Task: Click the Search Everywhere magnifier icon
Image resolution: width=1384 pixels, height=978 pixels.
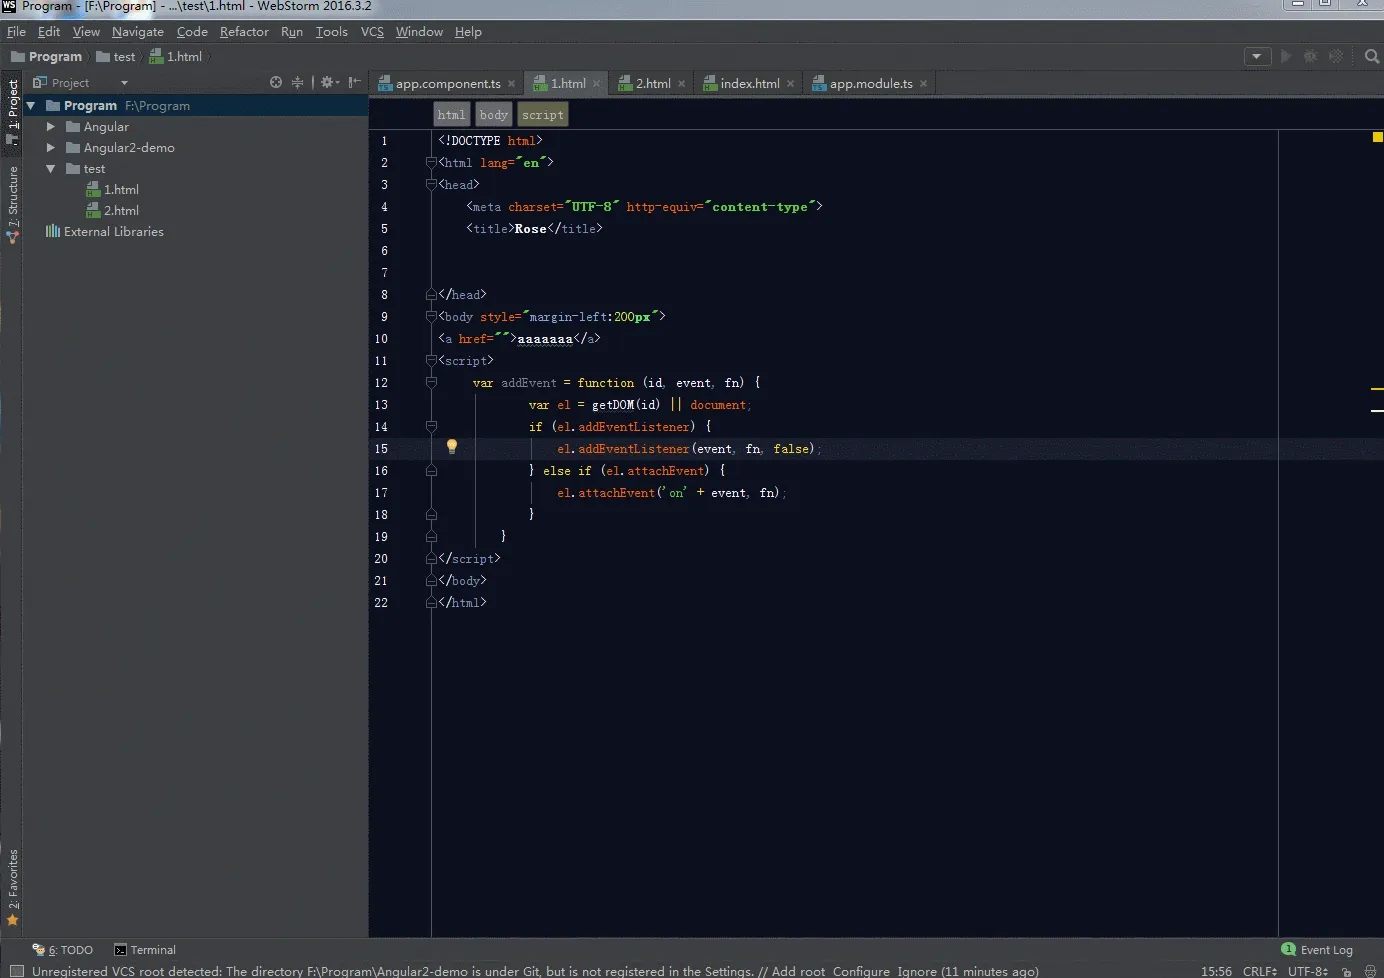Action: coord(1372,57)
